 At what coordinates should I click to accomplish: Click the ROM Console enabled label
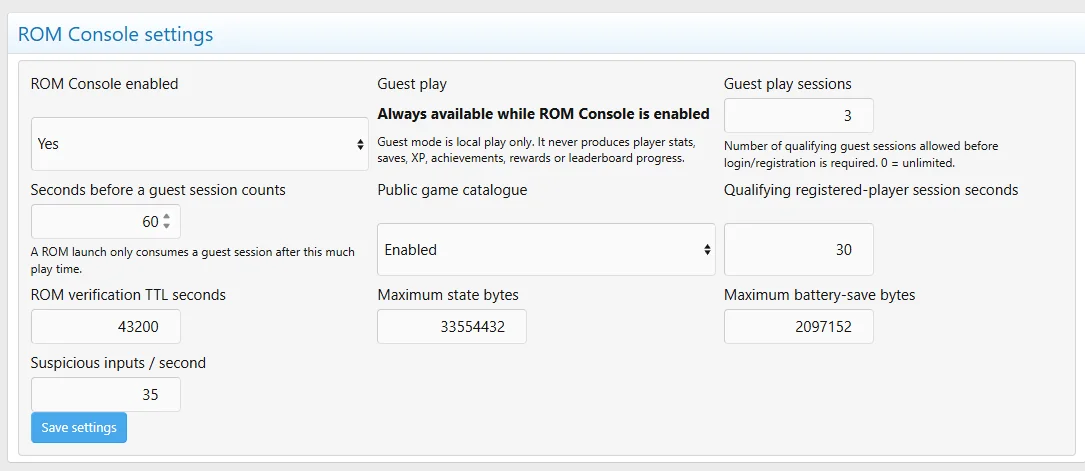pyautogui.click(x=104, y=84)
